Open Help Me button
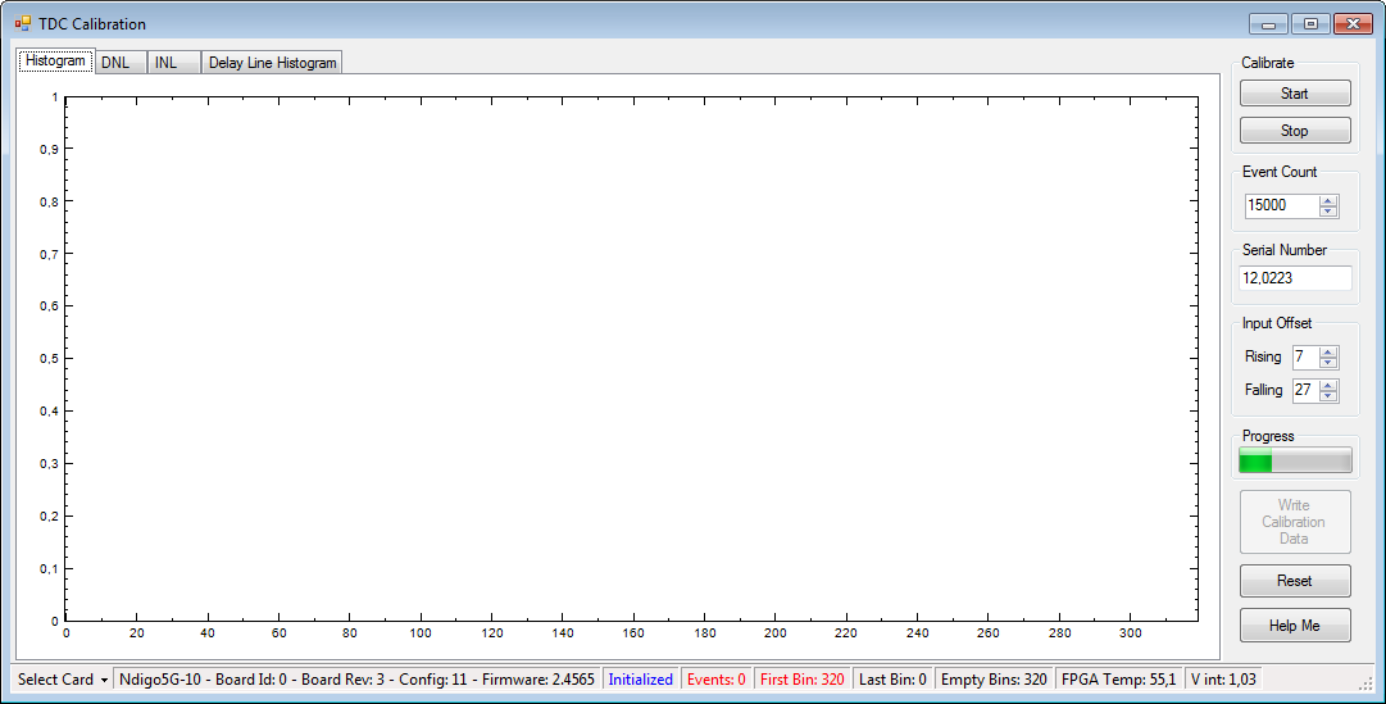Image resolution: width=1386 pixels, height=704 pixels. click(1295, 625)
